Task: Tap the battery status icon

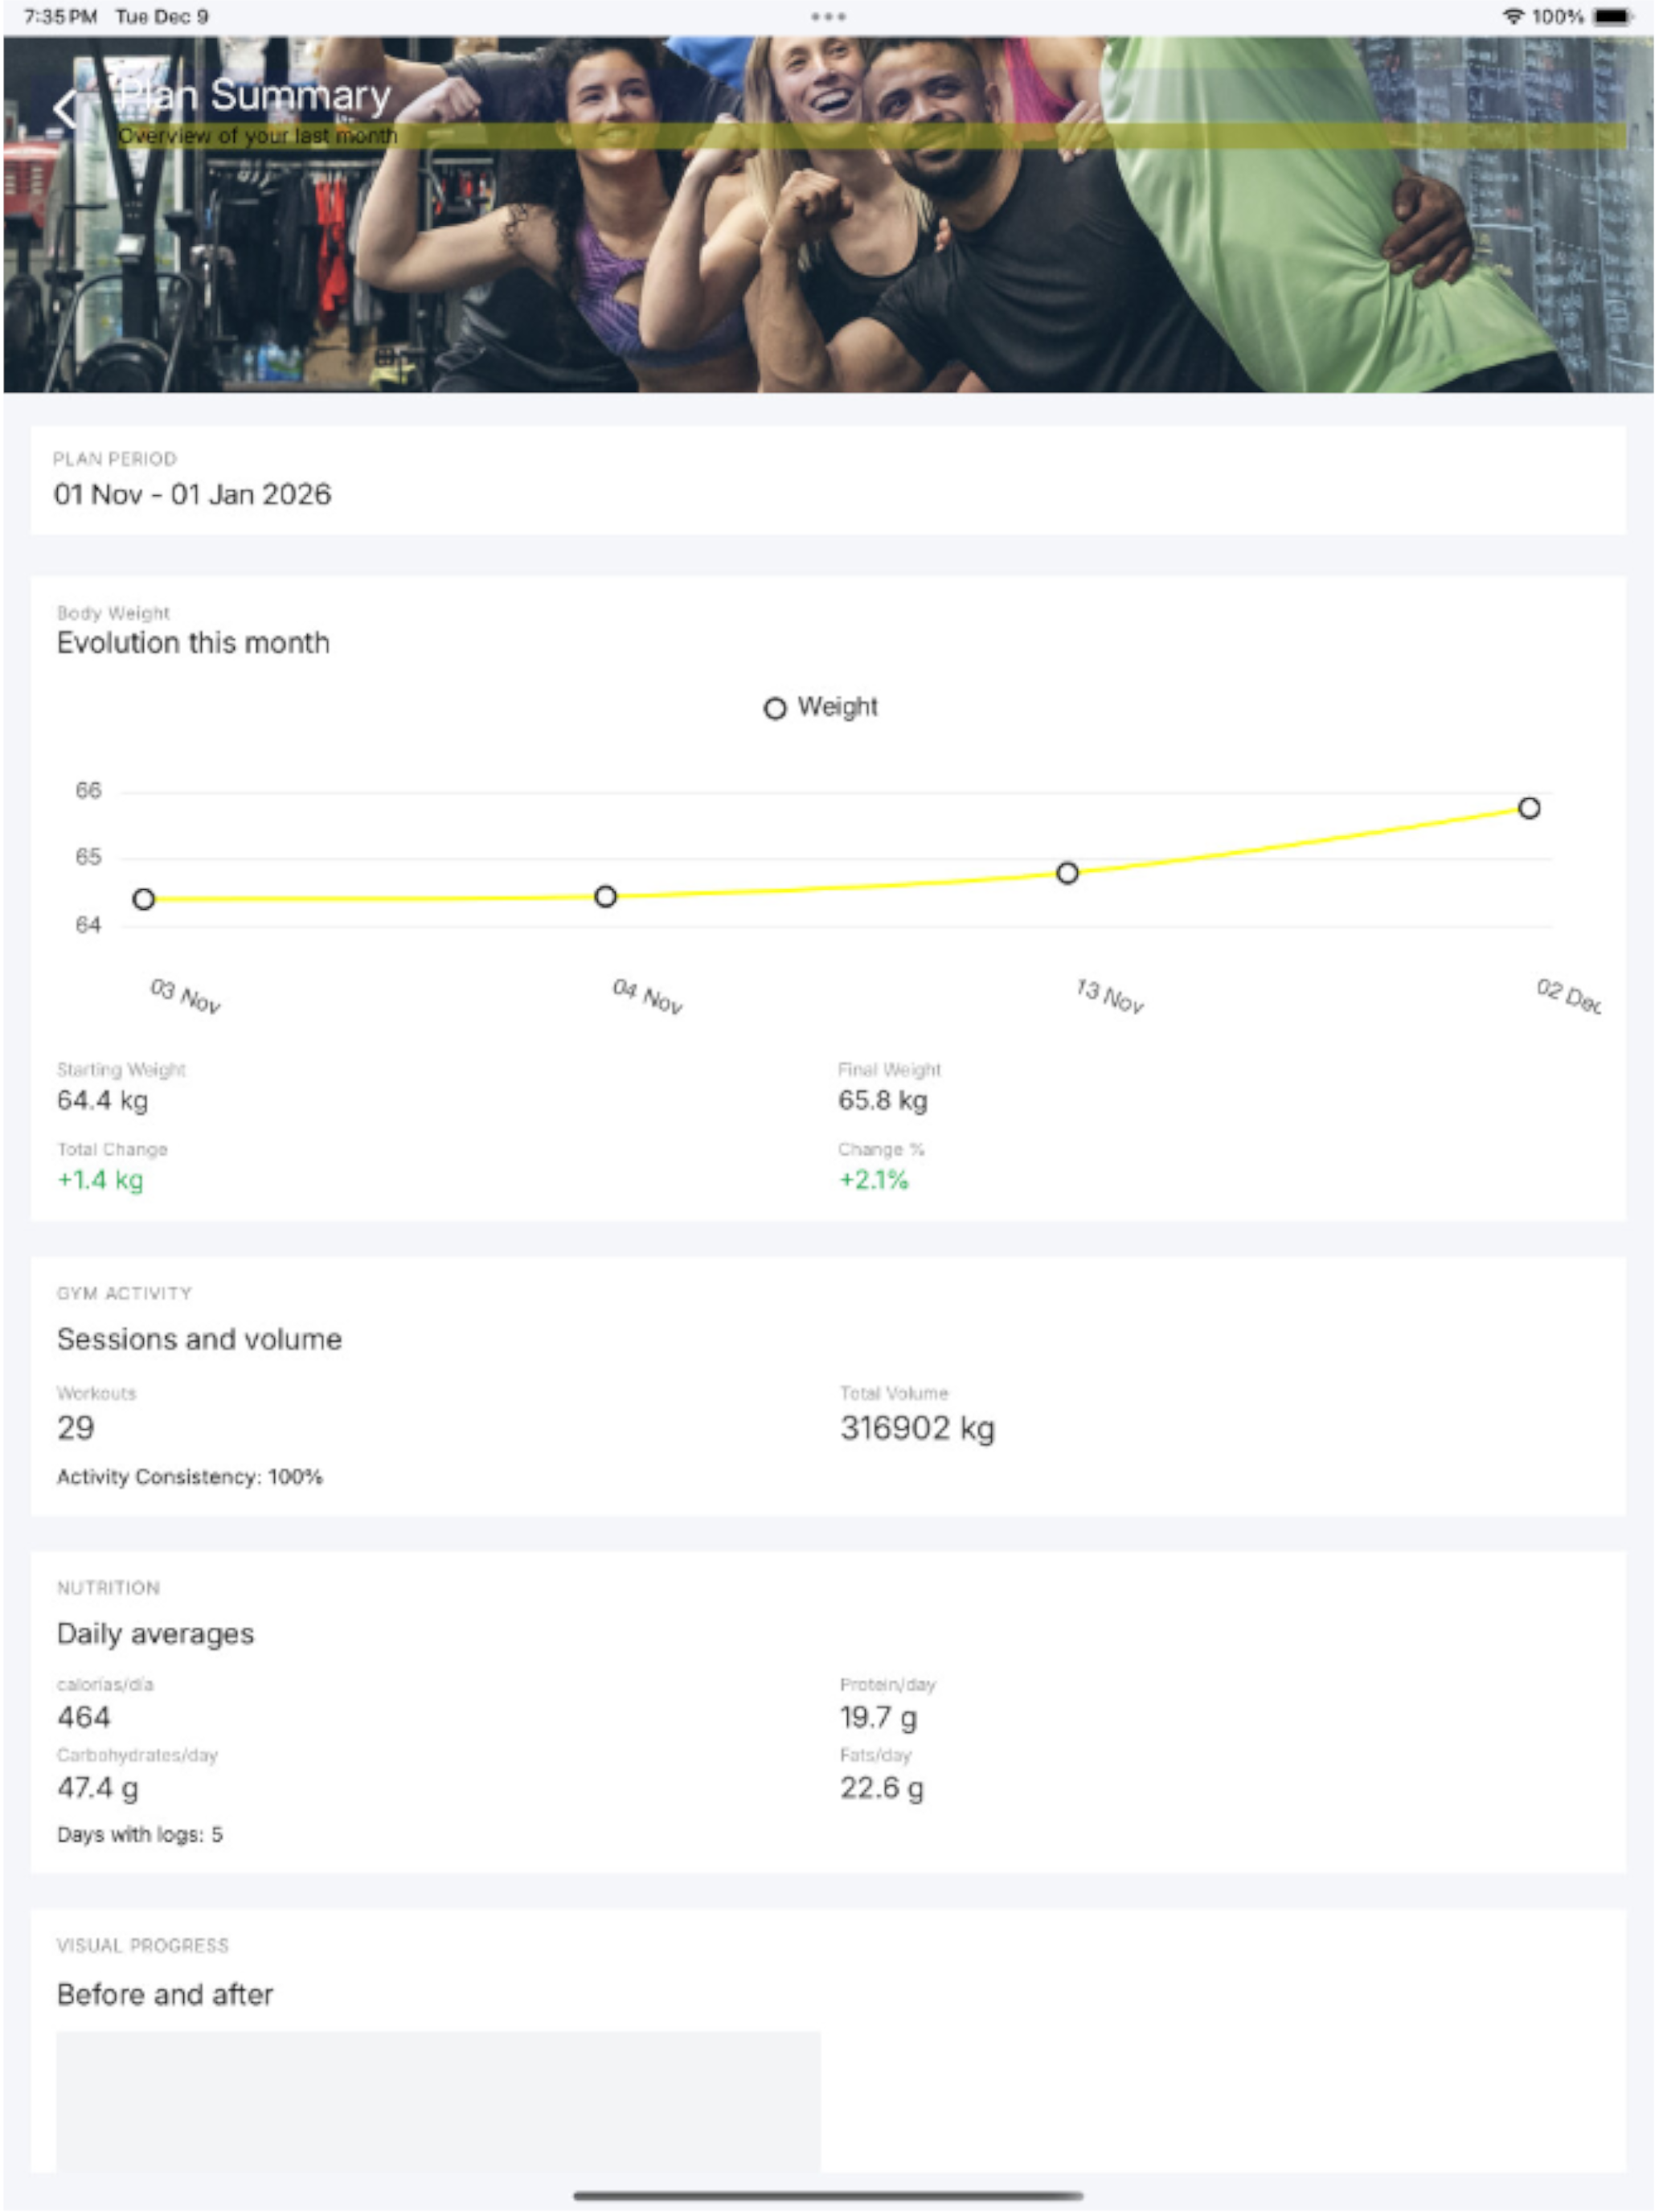Action: pyautogui.click(x=1613, y=16)
